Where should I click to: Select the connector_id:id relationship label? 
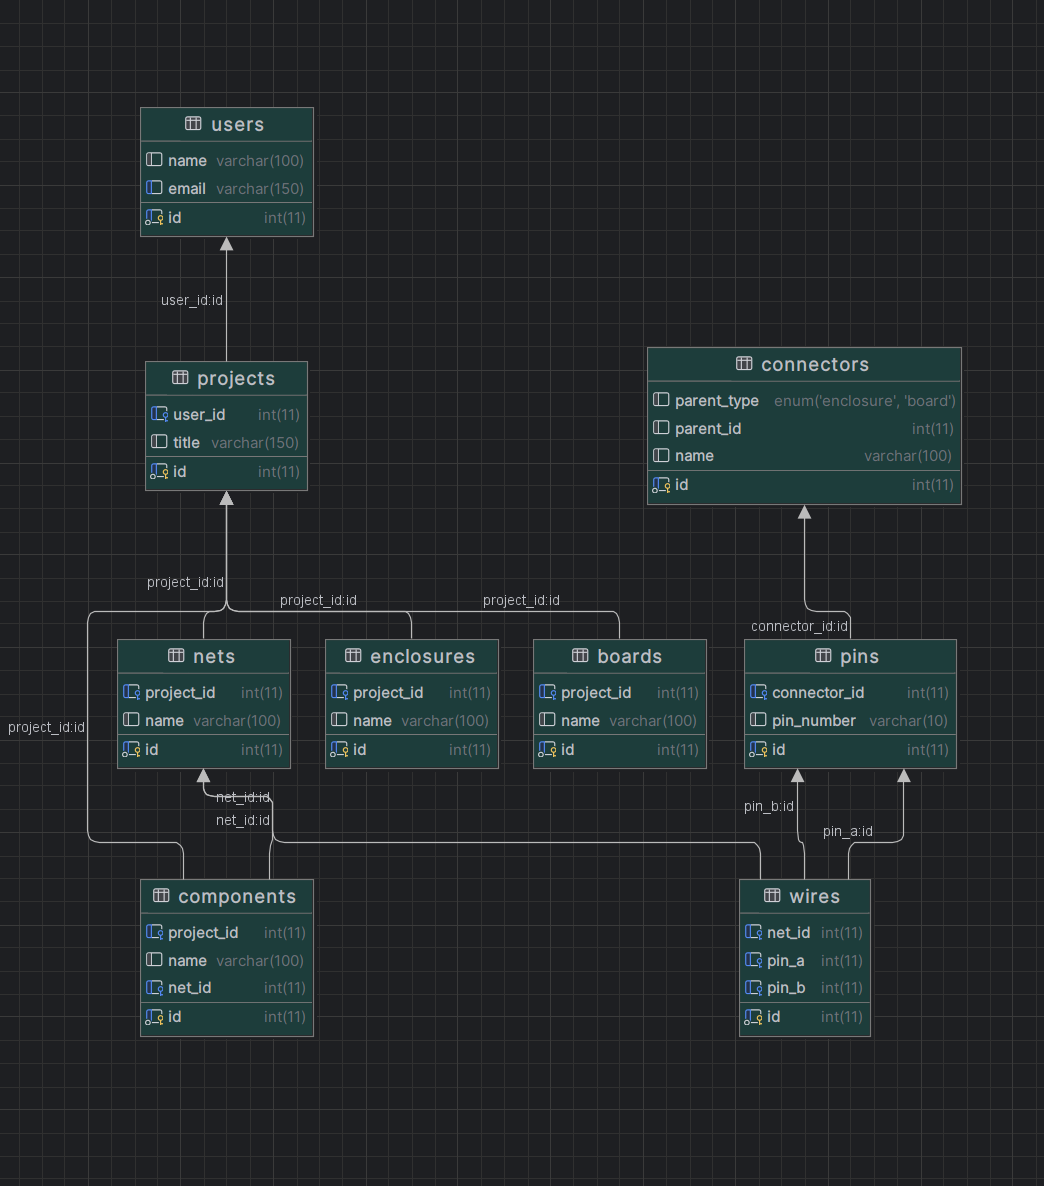[800, 626]
